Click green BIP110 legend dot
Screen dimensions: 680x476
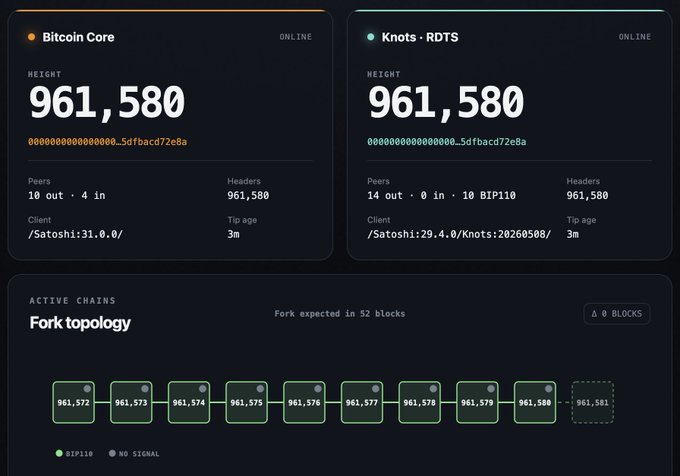59,453
